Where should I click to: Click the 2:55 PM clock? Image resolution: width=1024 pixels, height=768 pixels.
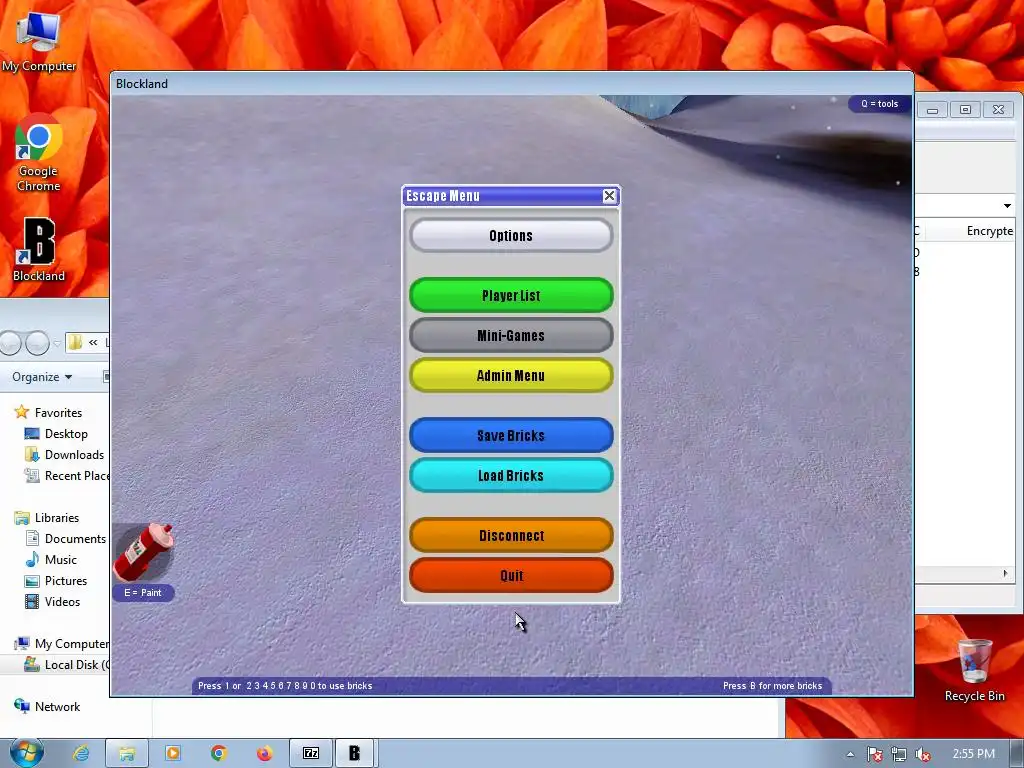[973, 754]
